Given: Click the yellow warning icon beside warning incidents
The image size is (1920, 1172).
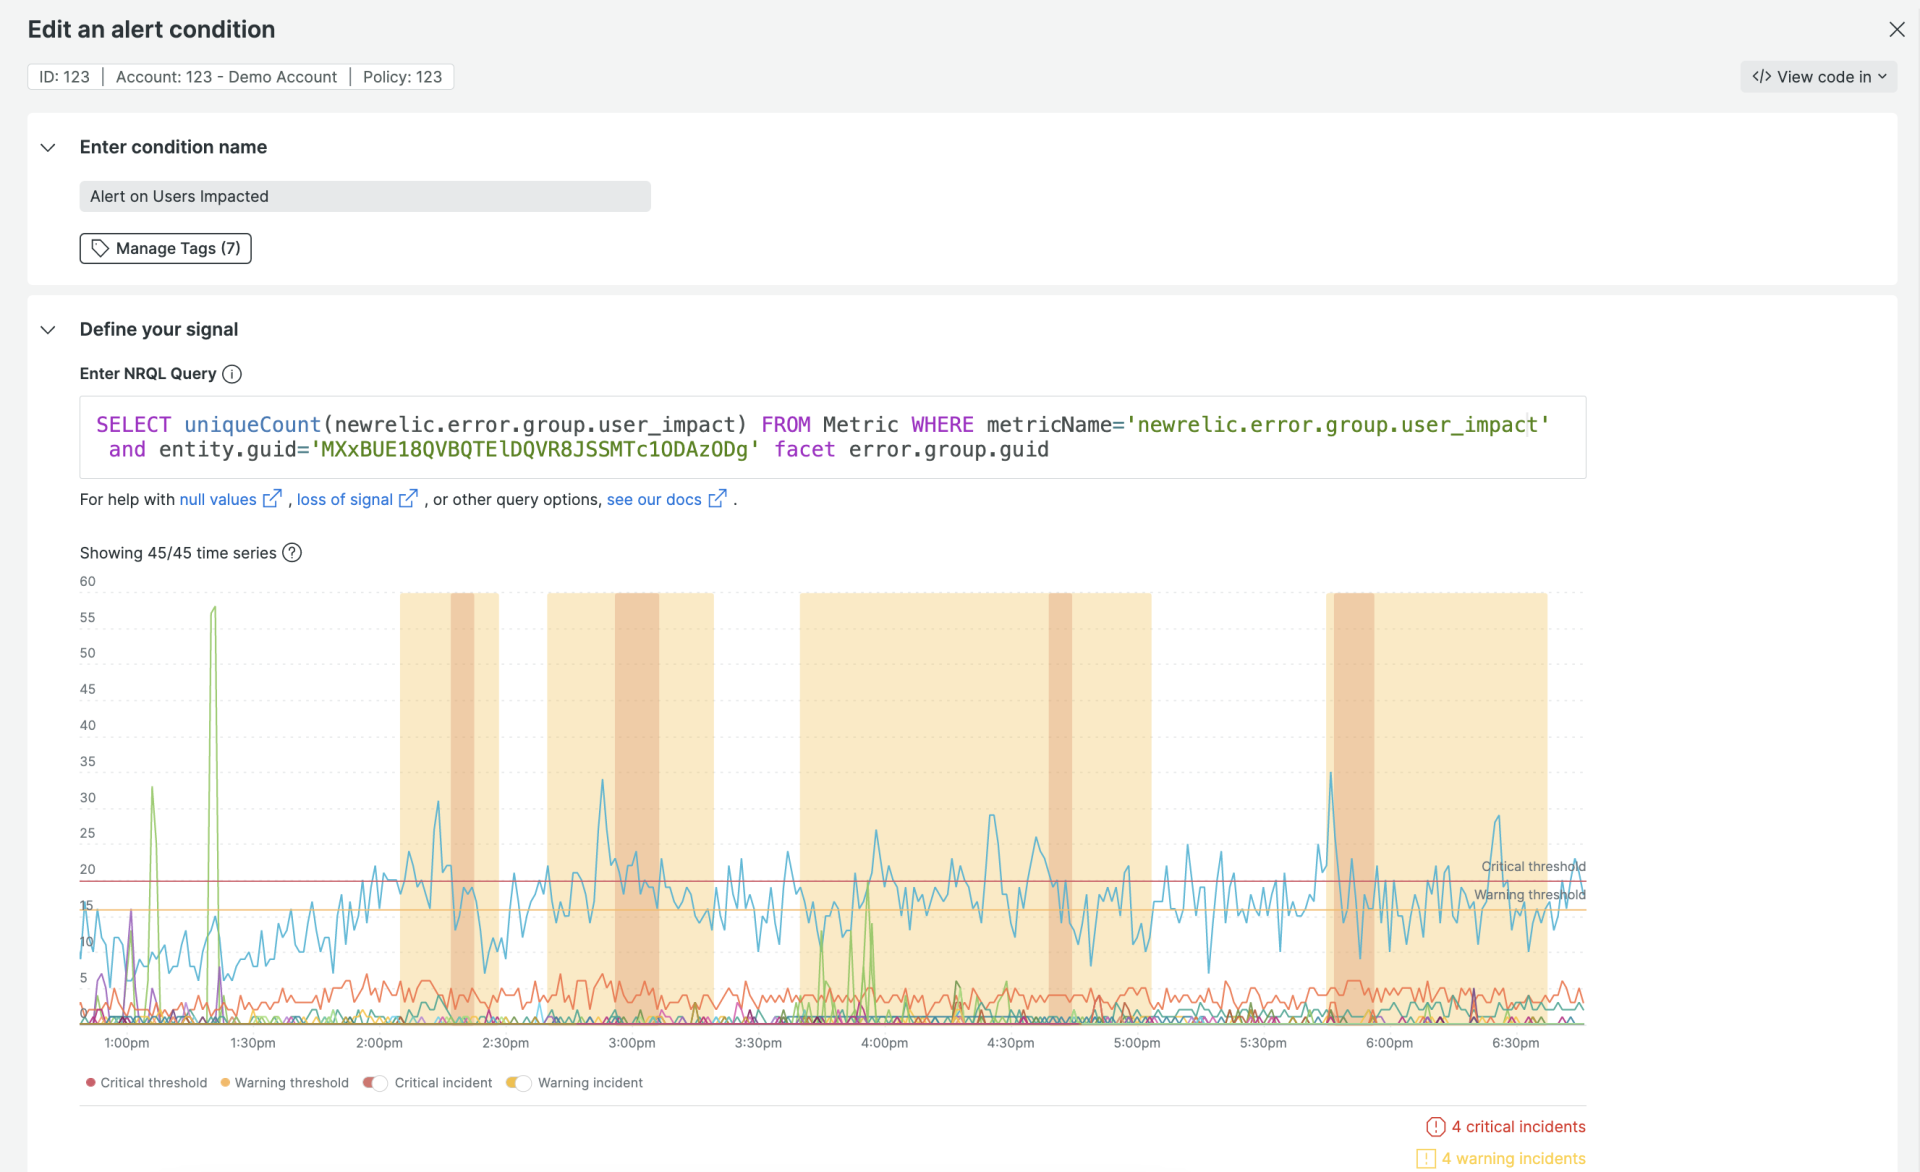Looking at the screenshot, I should click(1426, 1158).
